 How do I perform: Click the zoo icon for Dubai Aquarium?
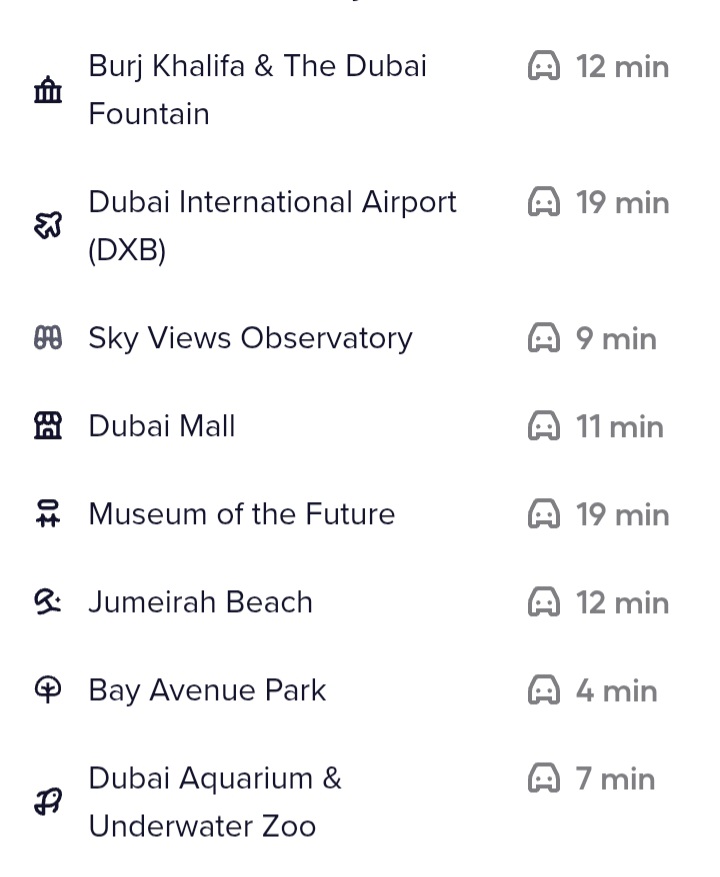pos(48,802)
